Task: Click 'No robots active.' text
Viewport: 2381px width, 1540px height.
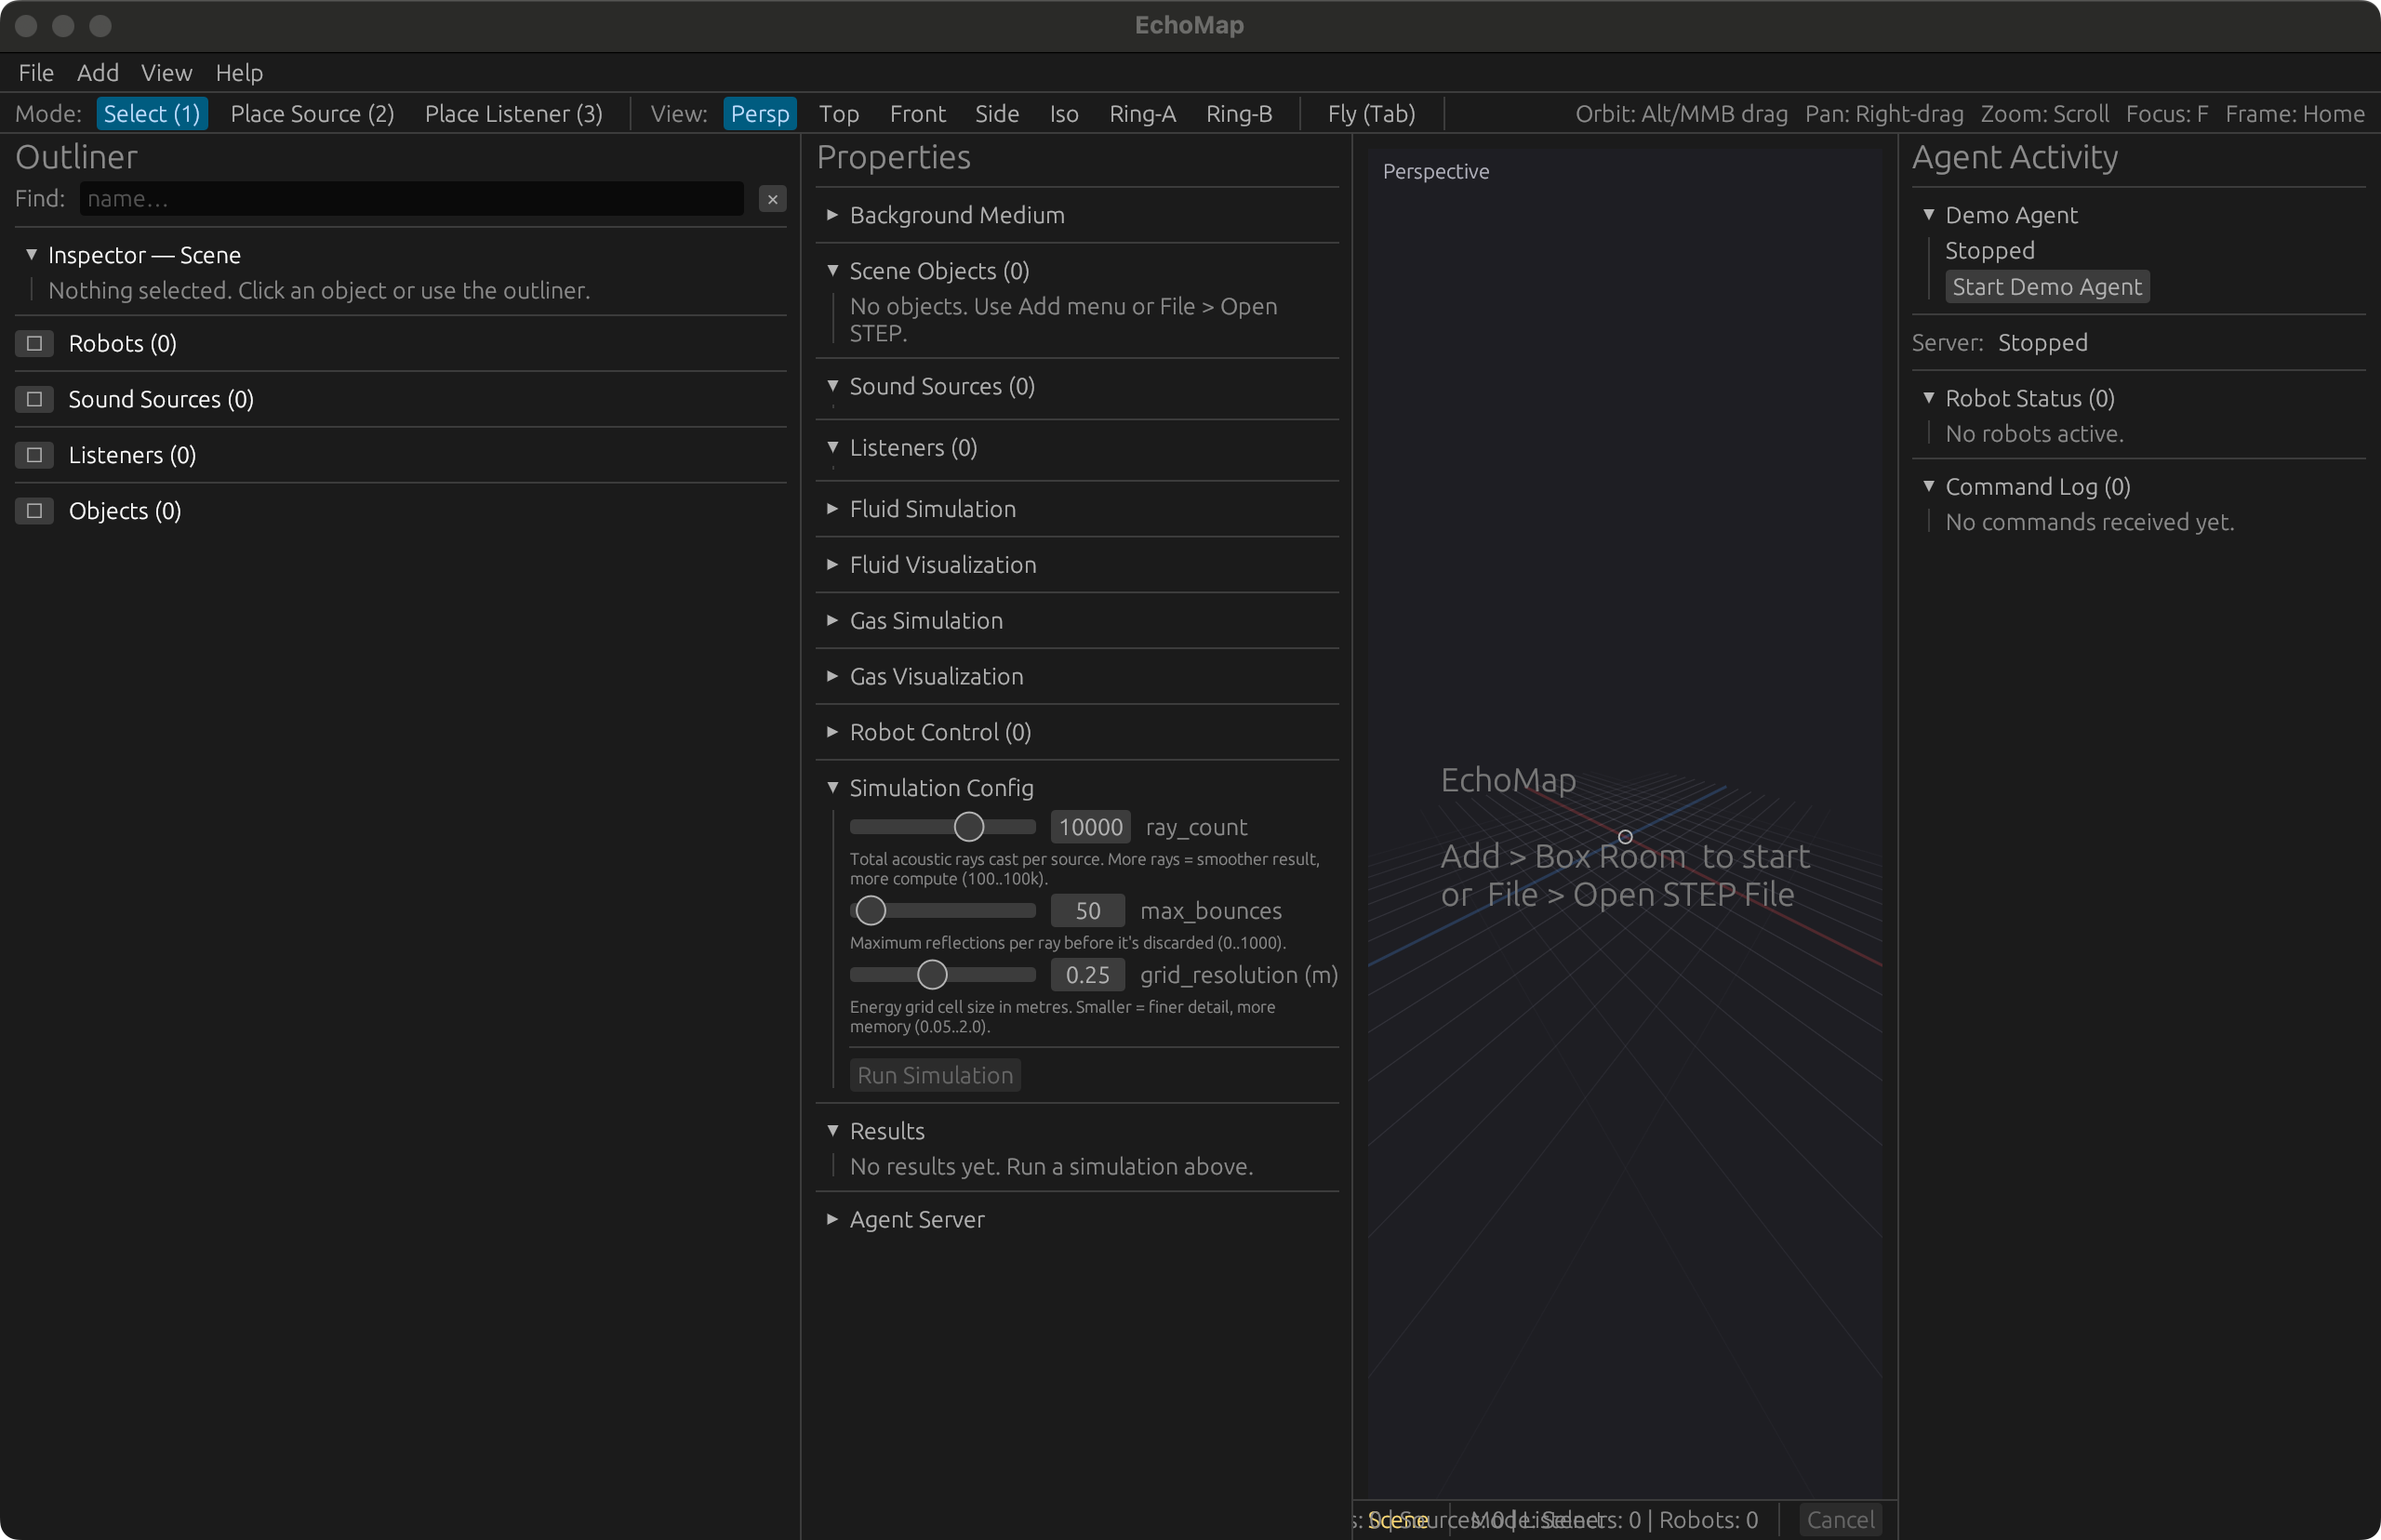Action: (2034, 434)
